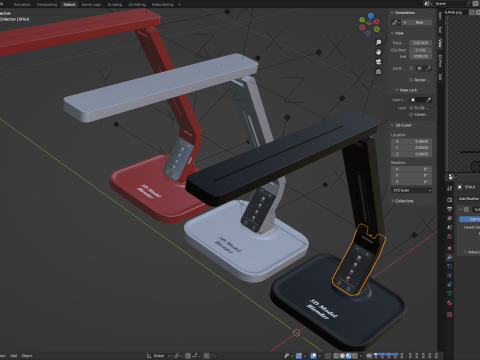This screenshot has width=480, height=360.
Task: Open the Particles properties tab icon
Action: pyautogui.click(x=449, y=266)
